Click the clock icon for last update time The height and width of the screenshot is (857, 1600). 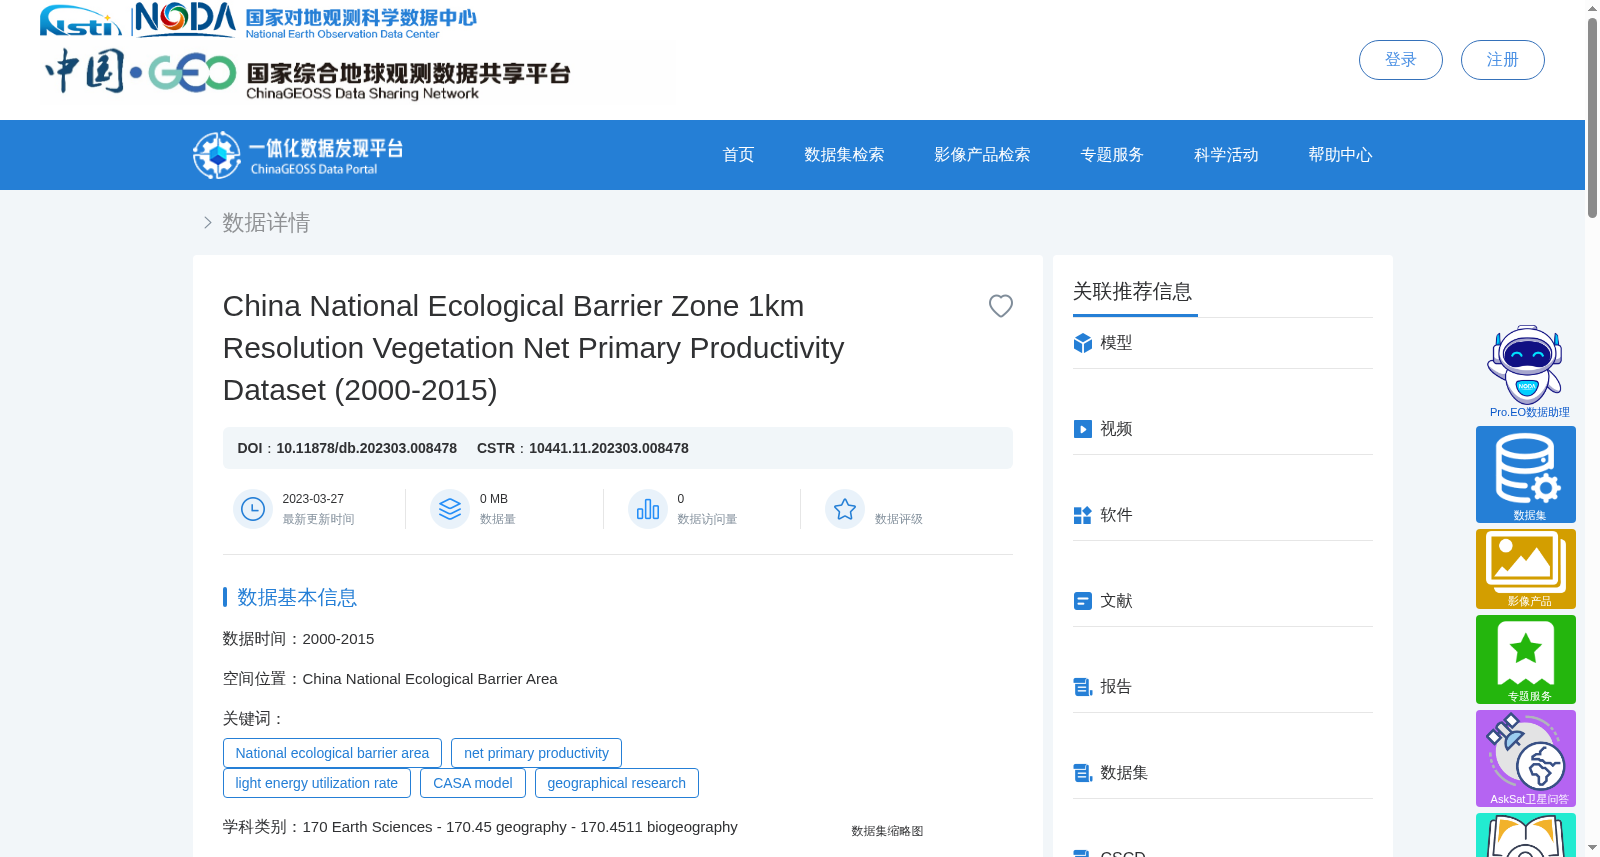point(253,509)
